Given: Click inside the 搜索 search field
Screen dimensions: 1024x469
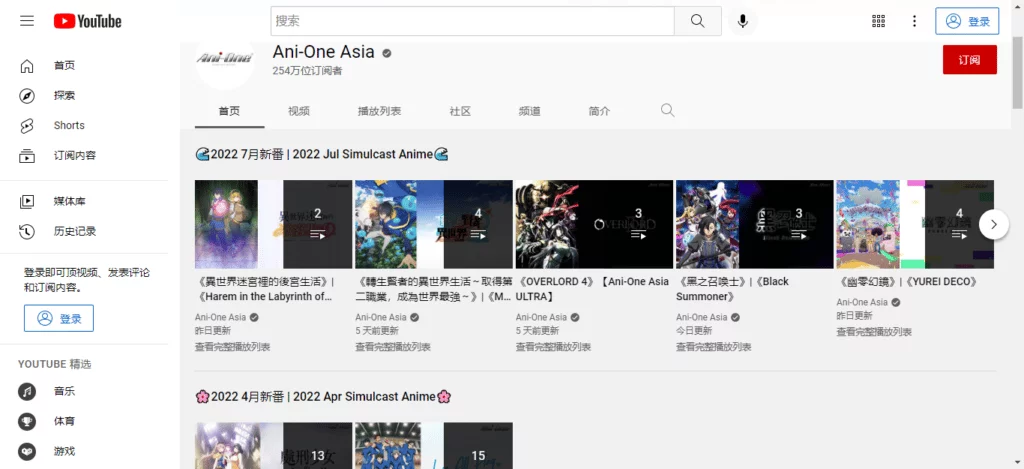Looking at the screenshot, I should pyautogui.click(x=473, y=21).
